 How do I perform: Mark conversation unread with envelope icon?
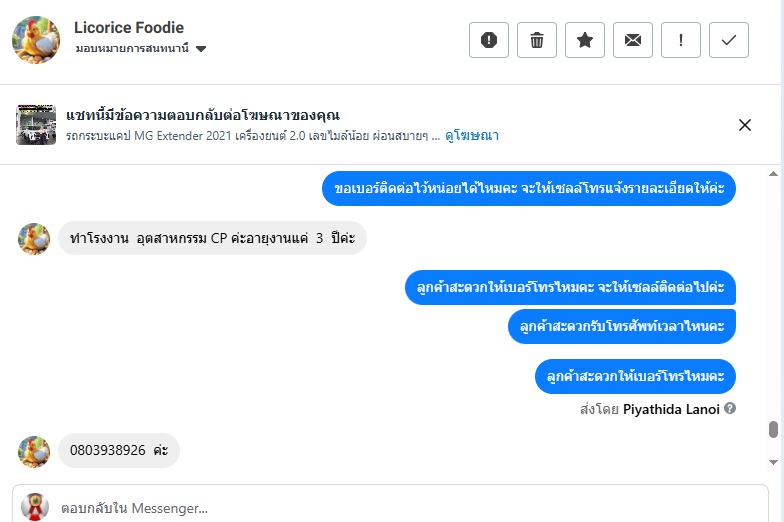click(633, 40)
